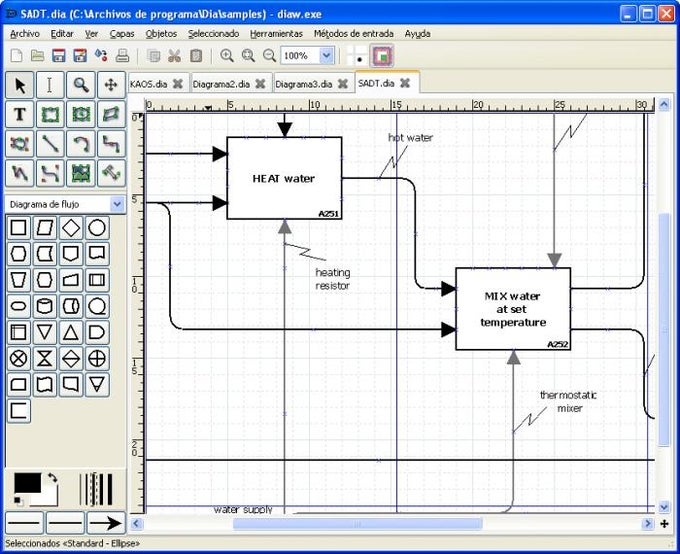Click the black foreground color swatch

(27, 482)
